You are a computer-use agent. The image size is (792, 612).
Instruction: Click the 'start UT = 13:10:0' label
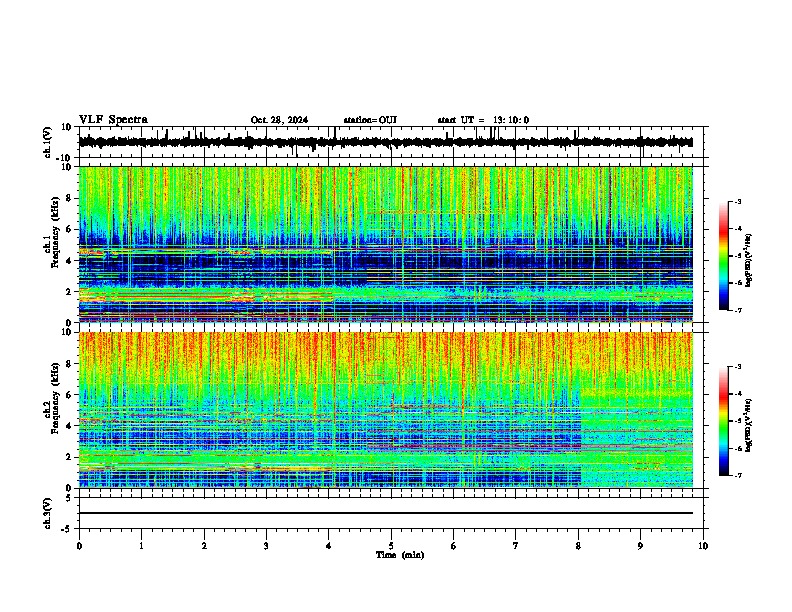483,120
